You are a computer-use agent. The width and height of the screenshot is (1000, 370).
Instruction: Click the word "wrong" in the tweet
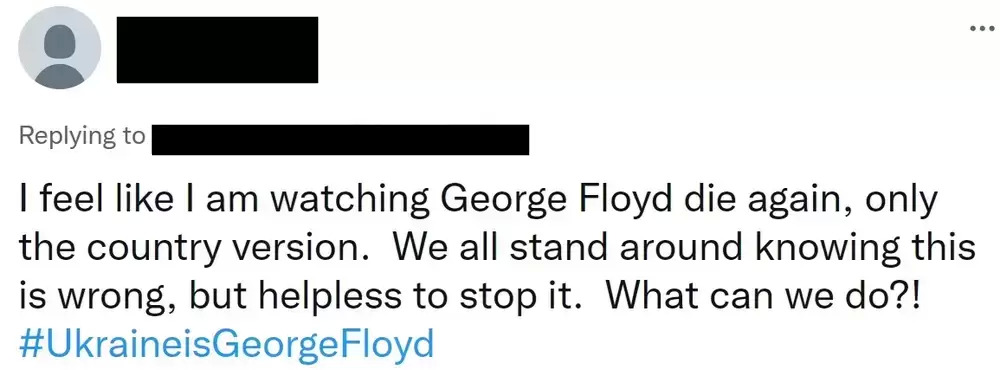click(x=106, y=299)
